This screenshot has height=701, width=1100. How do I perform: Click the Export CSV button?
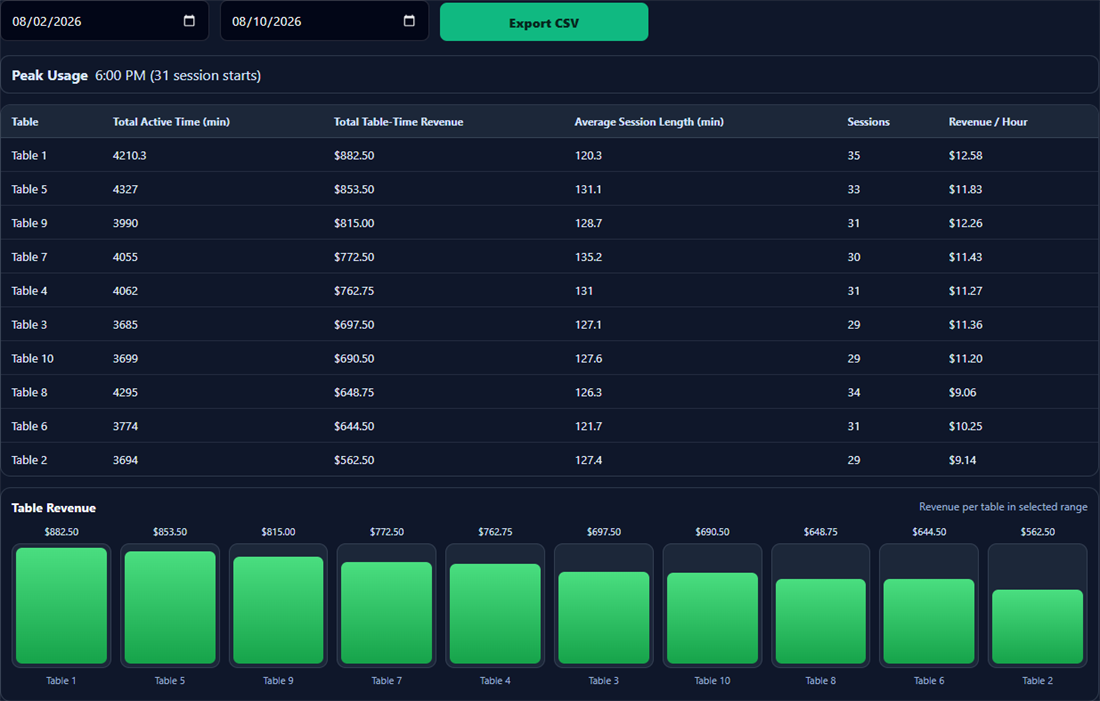tap(544, 22)
